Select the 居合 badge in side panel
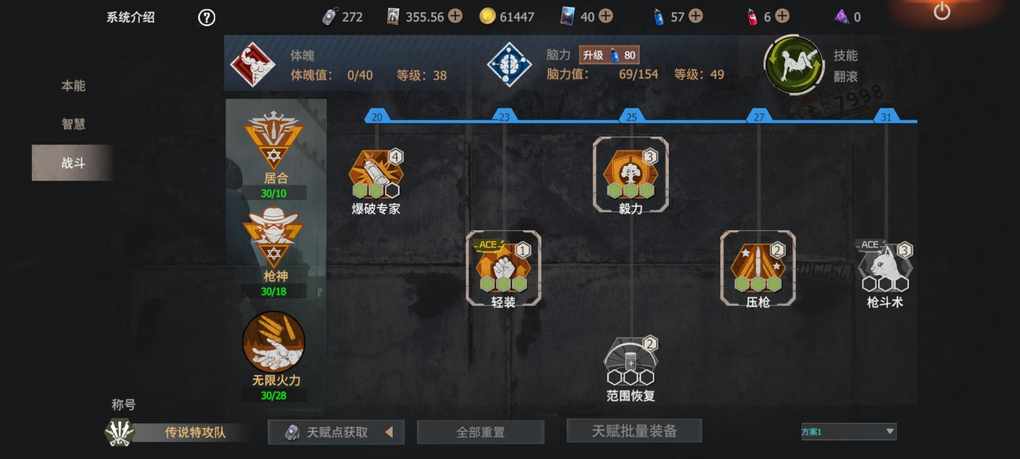The width and height of the screenshot is (1020, 459). [x=274, y=142]
